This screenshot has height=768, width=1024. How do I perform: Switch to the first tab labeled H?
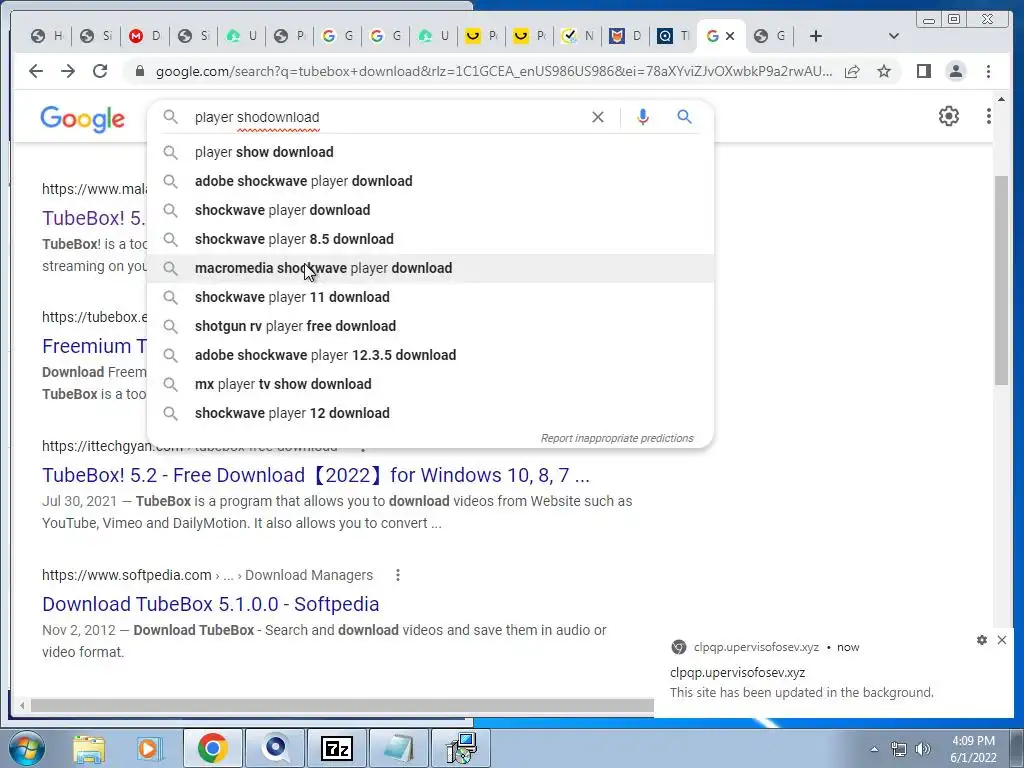tap(47, 37)
